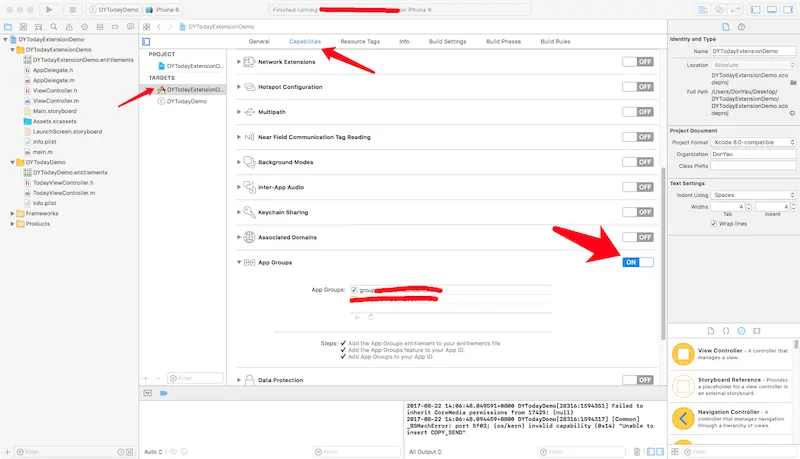Switch to the Info tab
Viewport: 800px width, 459px height.
tap(404, 42)
